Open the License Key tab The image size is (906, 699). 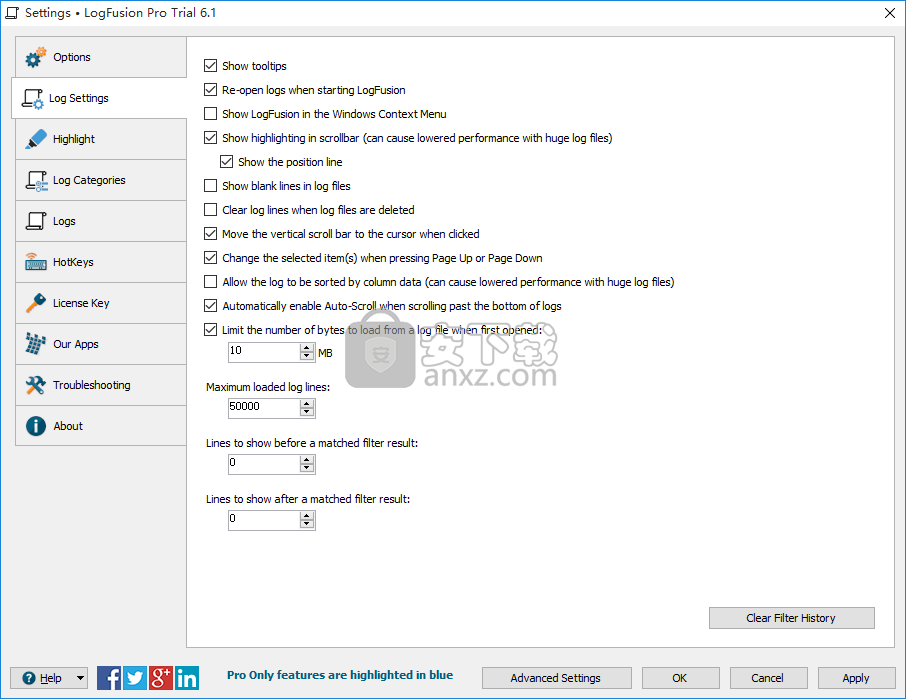[101, 303]
